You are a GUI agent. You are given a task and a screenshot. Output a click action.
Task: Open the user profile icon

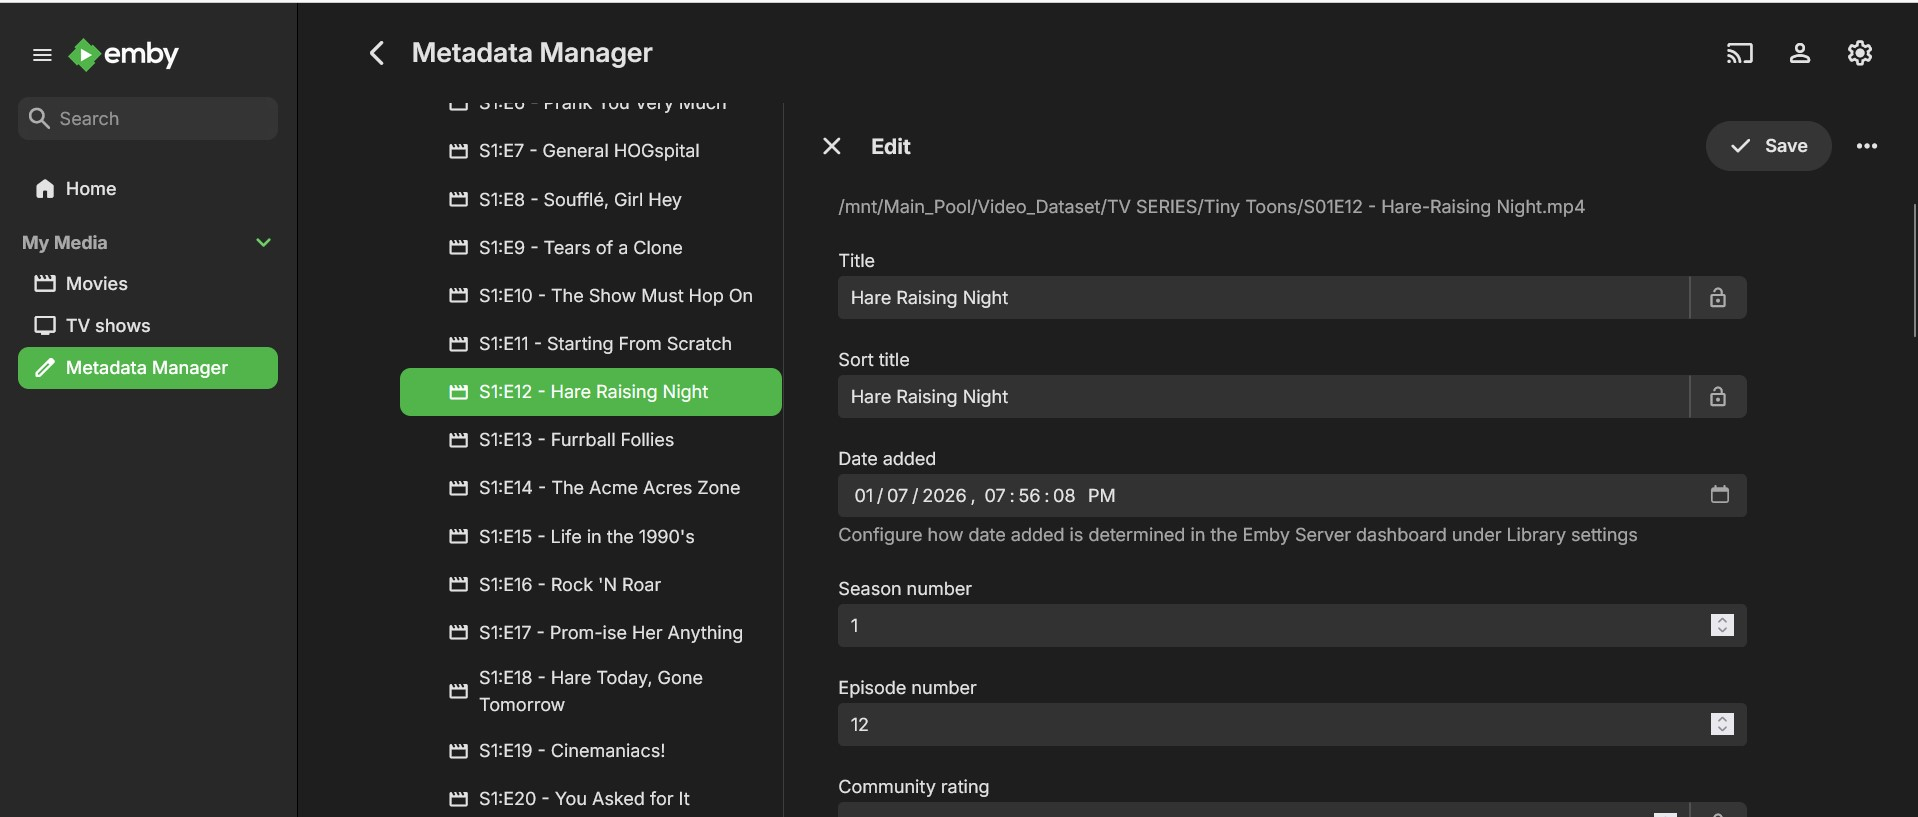(x=1799, y=53)
